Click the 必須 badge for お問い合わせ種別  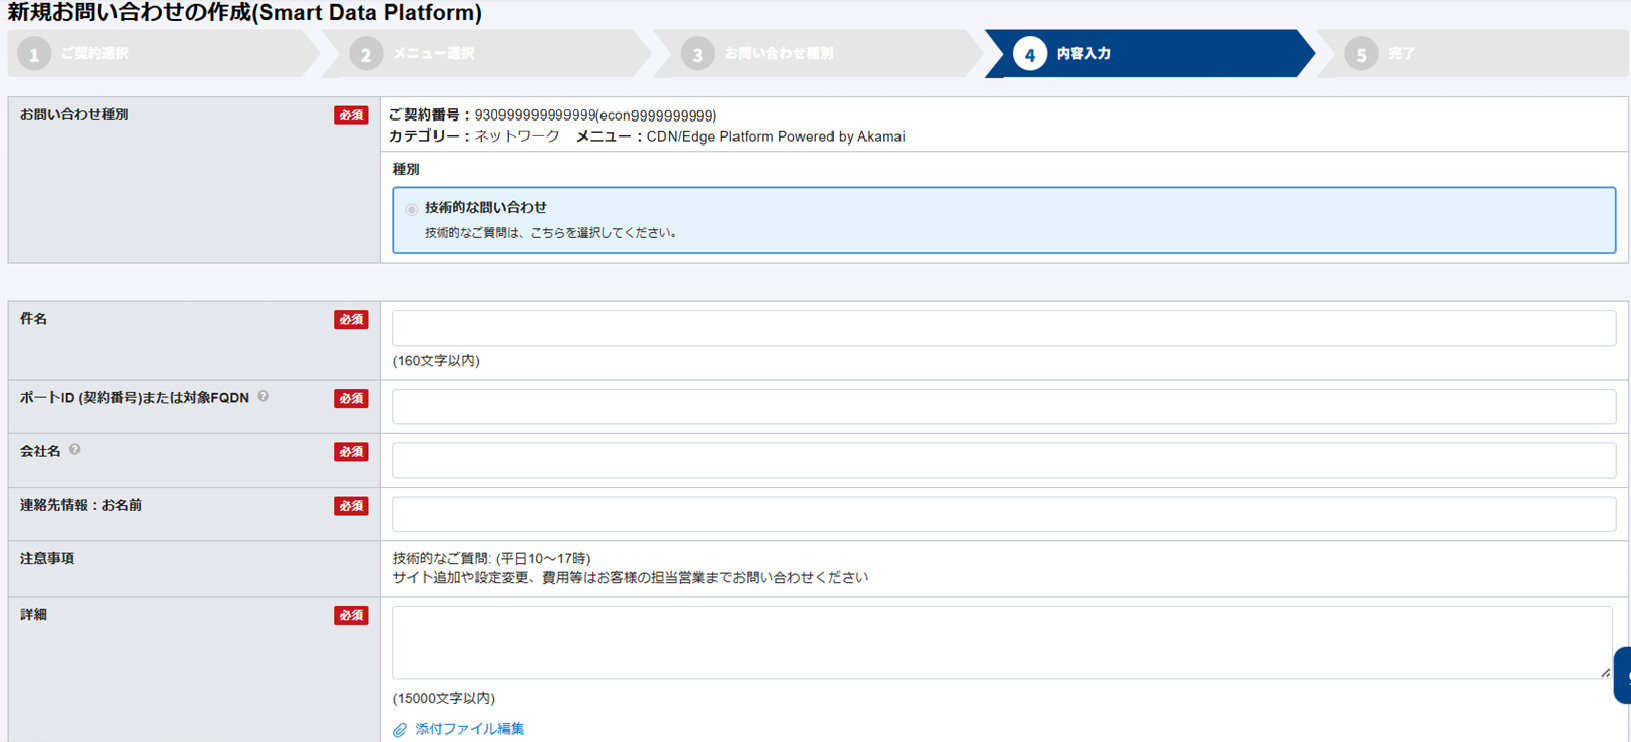(351, 115)
